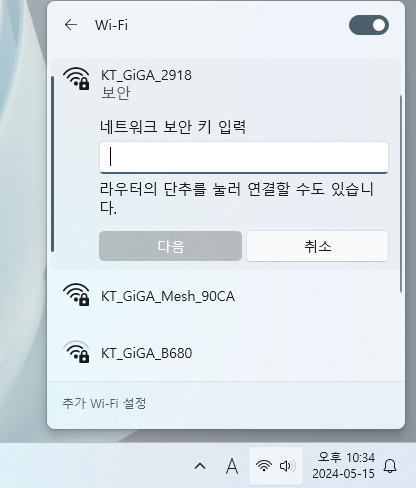Open the clock showing 오후 10:34
The image size is (416, 488).
click(344, 465)
